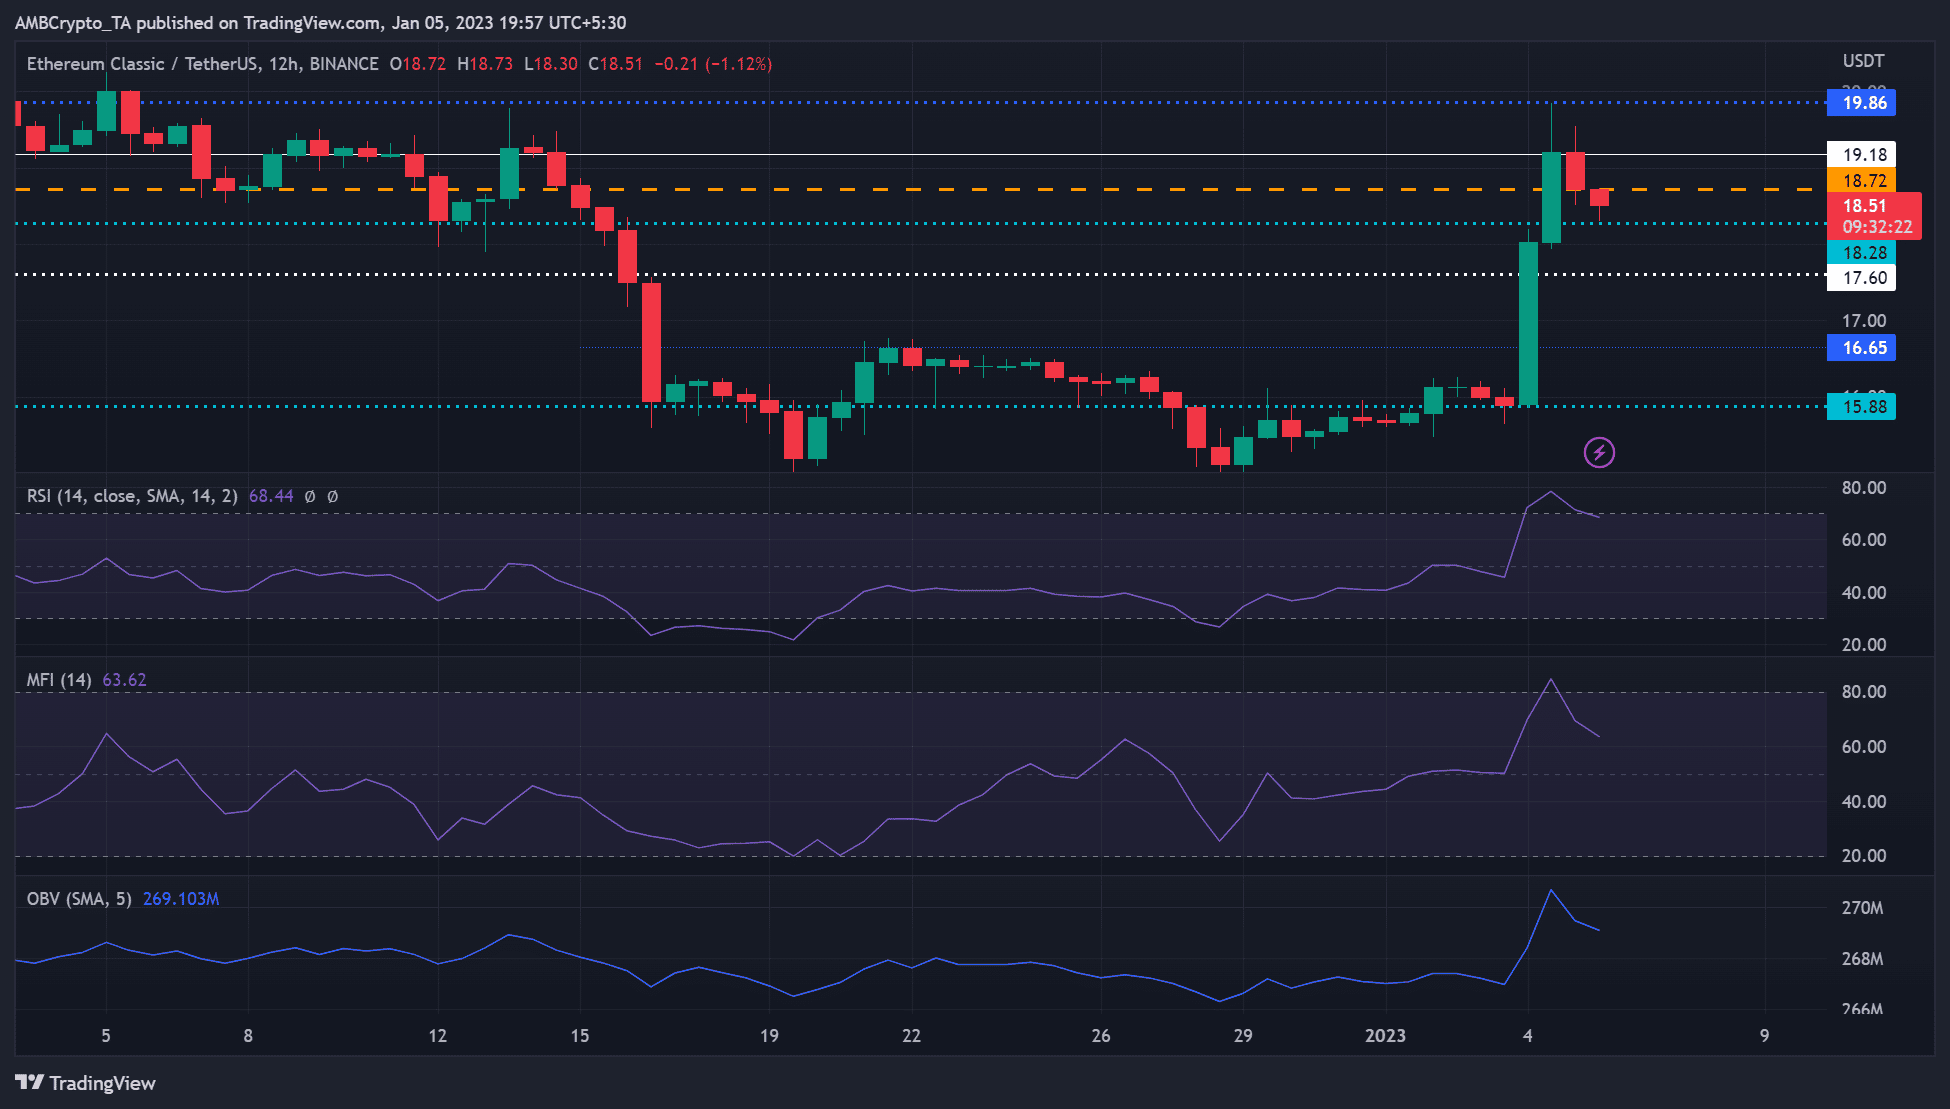
Task: Select the high value H18.73
Action: pyautogui.click(x=485, y=64)
